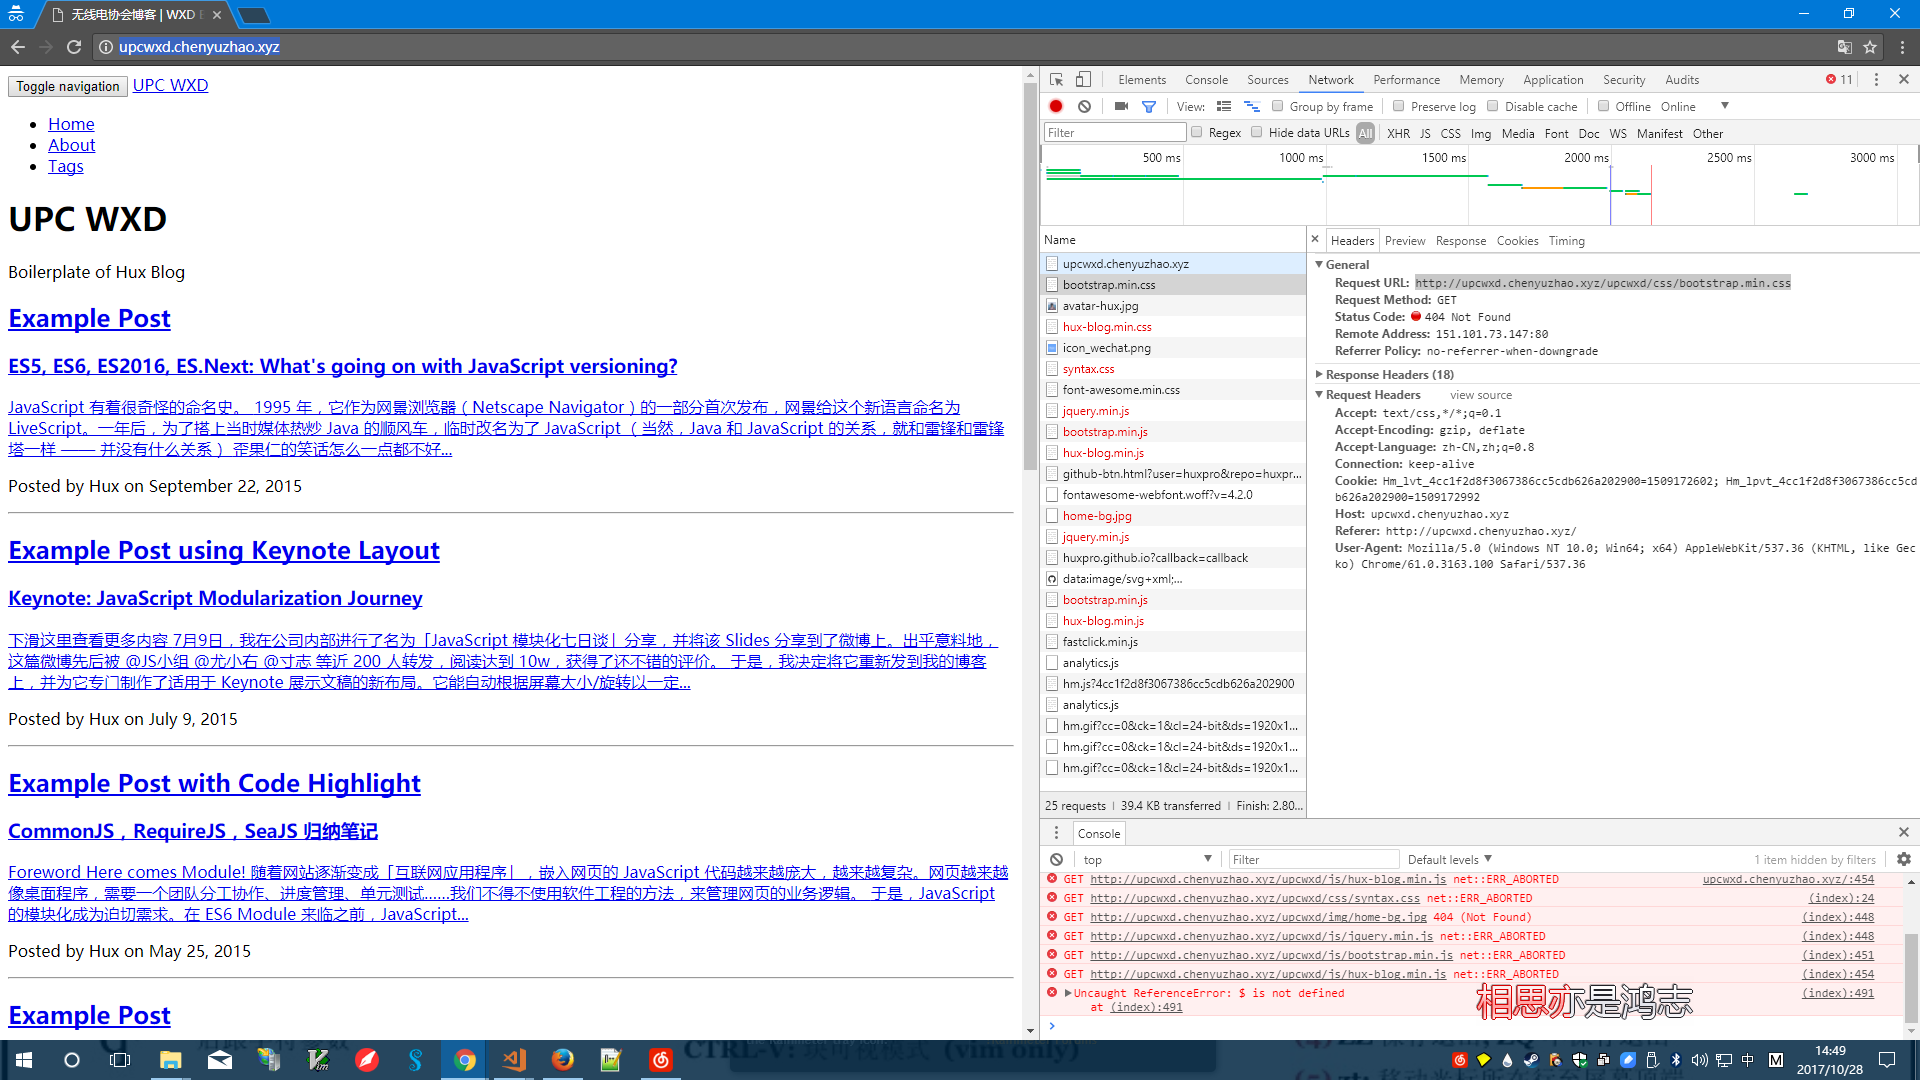Viewport: 1920px width, 1080px height.
Task: Stop recording network log with red button
Action: tap(1056, 106)
